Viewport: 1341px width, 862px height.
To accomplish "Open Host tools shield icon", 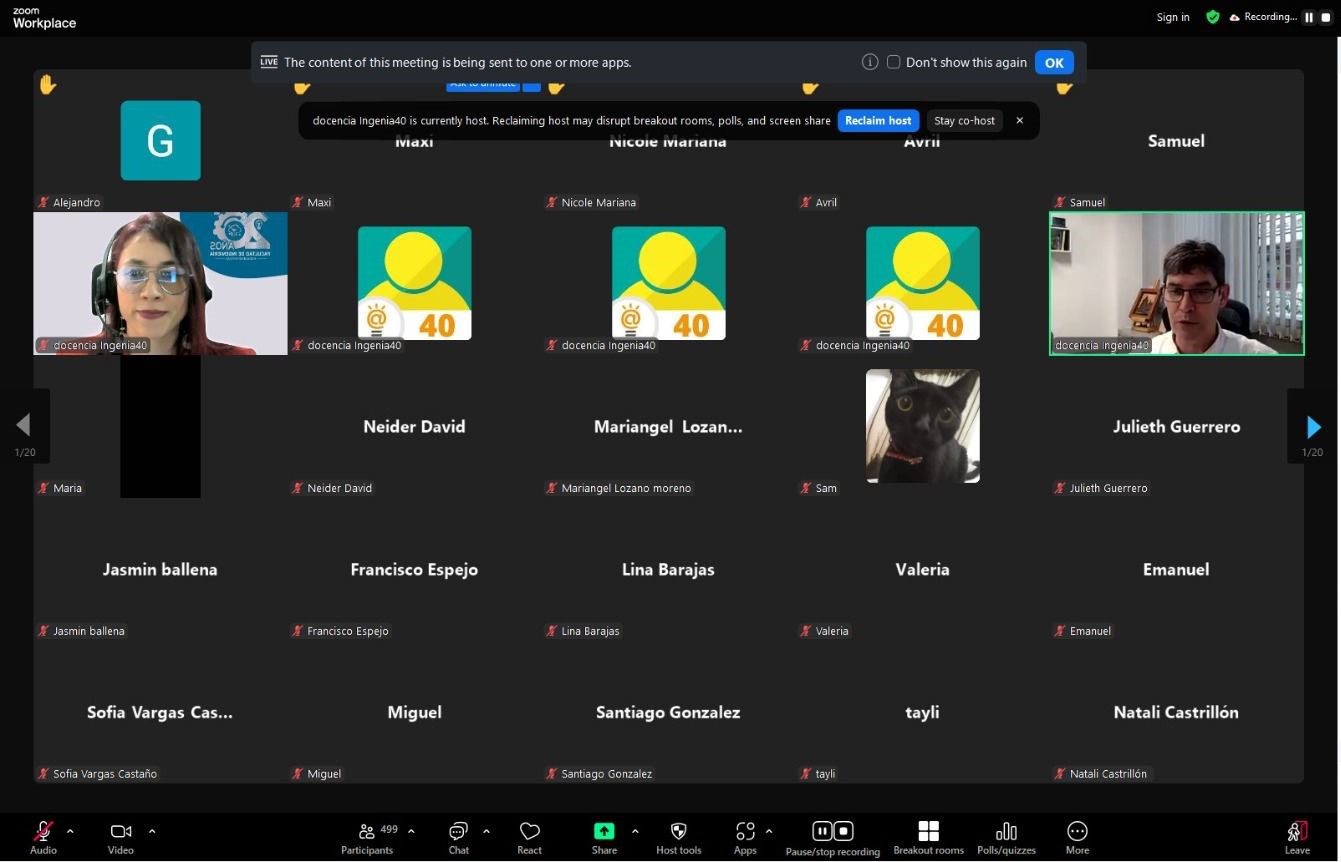I will (678, 837).
